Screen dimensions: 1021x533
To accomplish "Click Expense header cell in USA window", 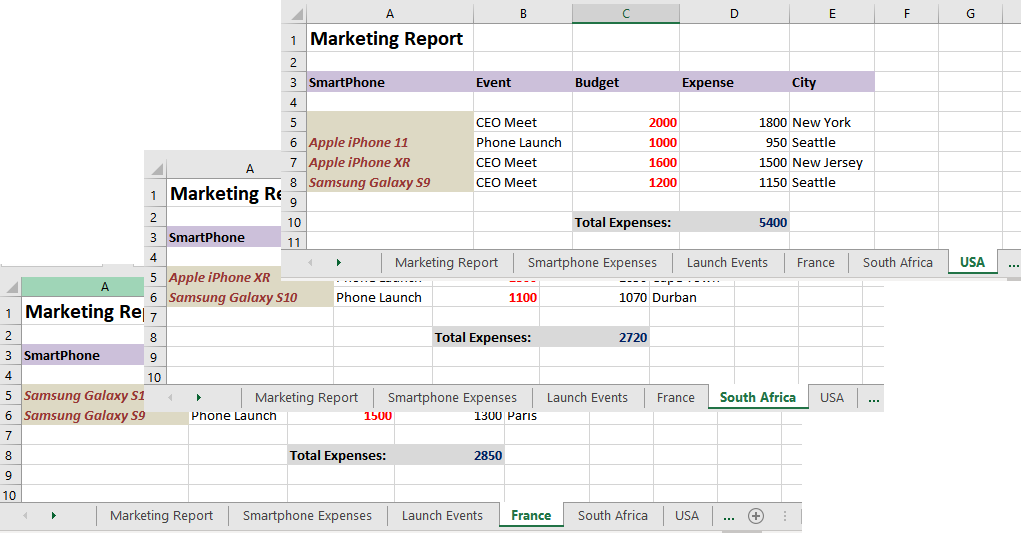I will point(734,82).
